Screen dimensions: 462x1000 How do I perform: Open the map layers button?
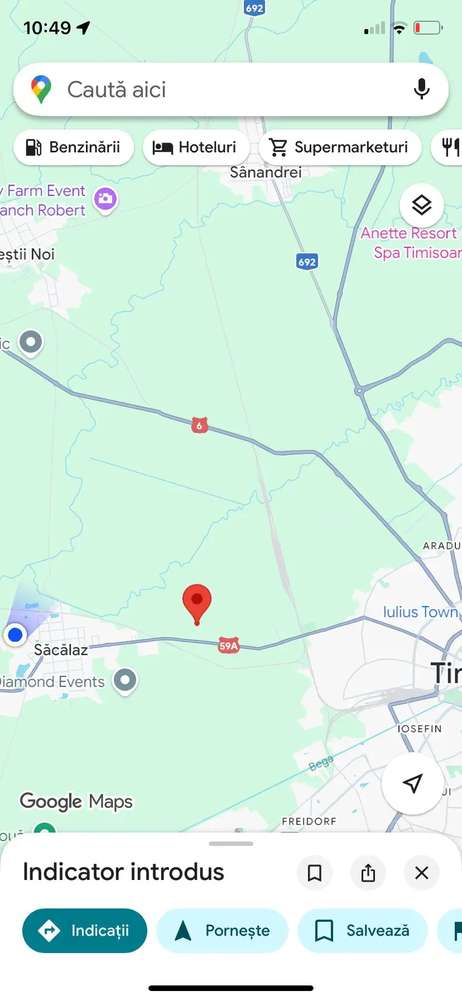pos(422,205)
